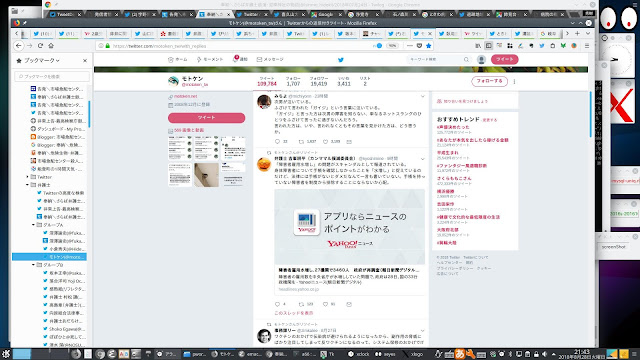
Task: Click the フォローする button
Action: pyautogui.click(x=489, y=81)
